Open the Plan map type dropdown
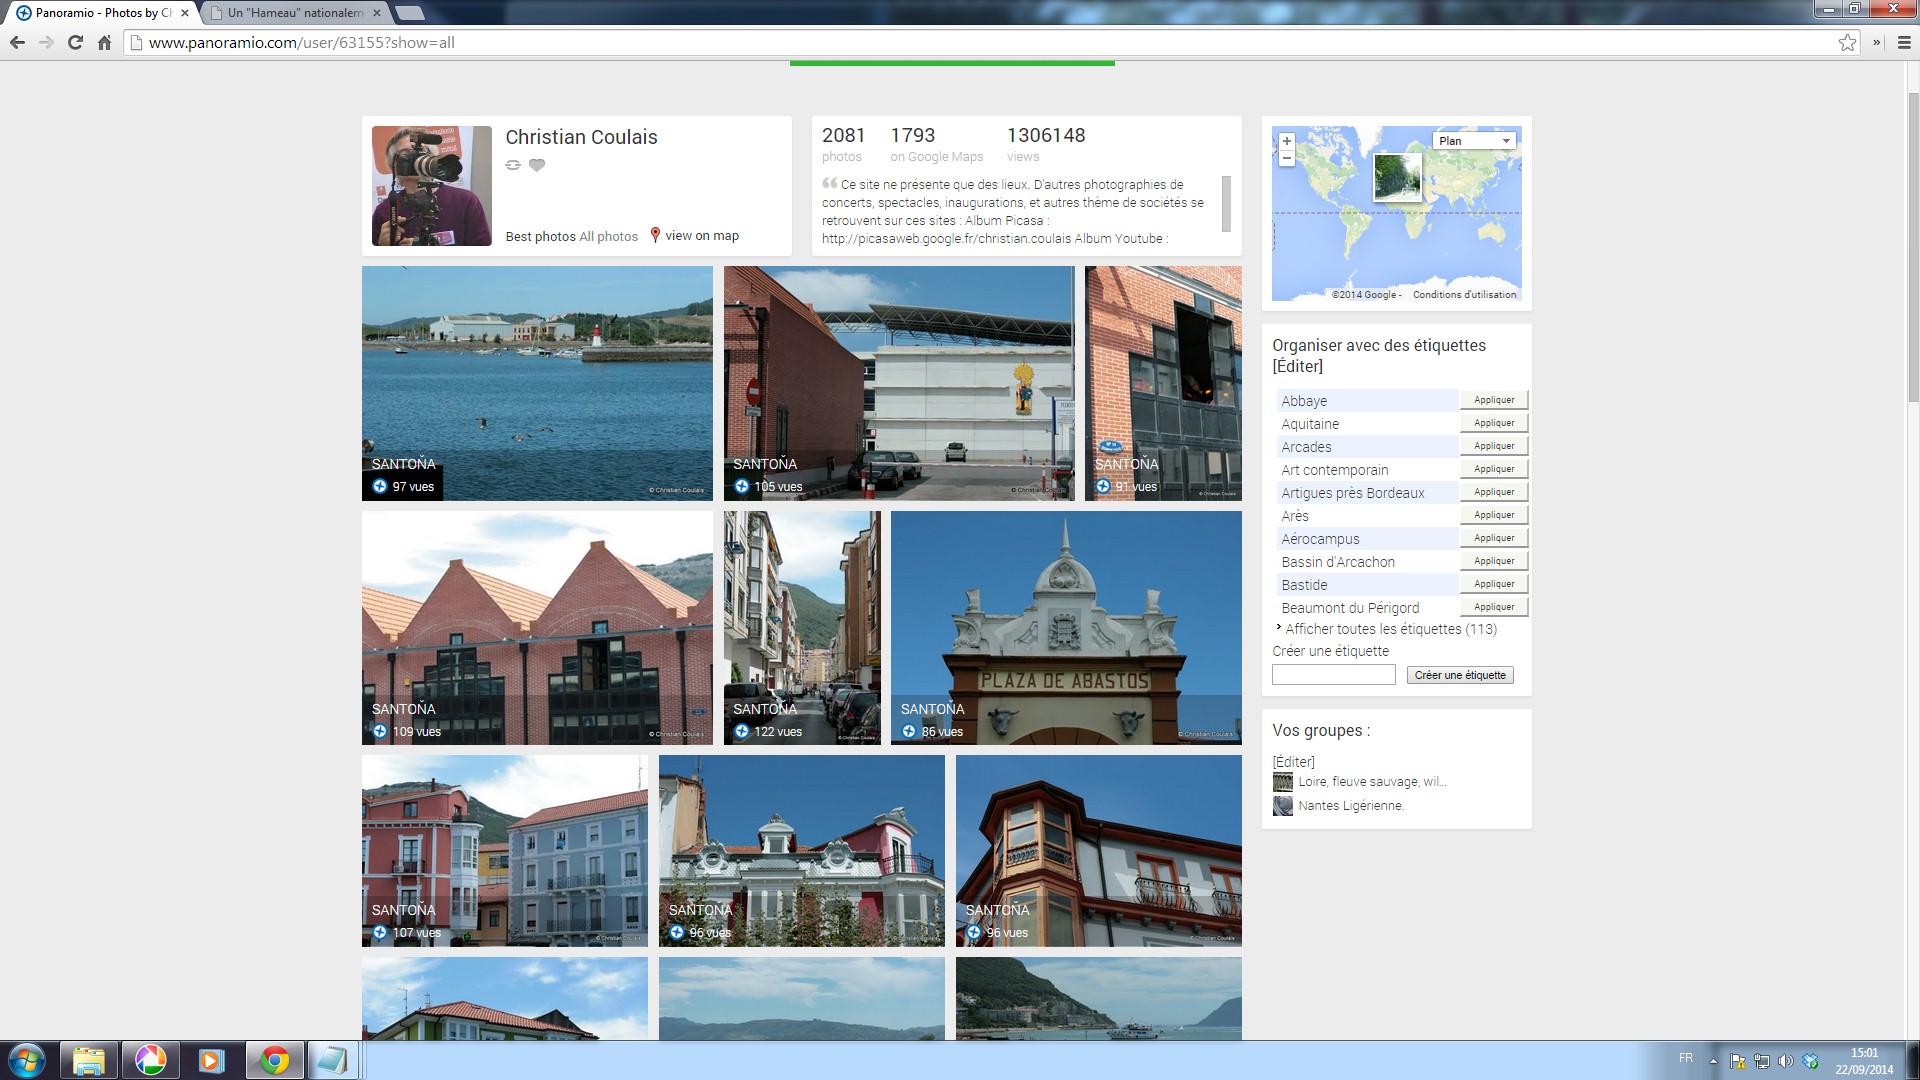 (1475, 141)
